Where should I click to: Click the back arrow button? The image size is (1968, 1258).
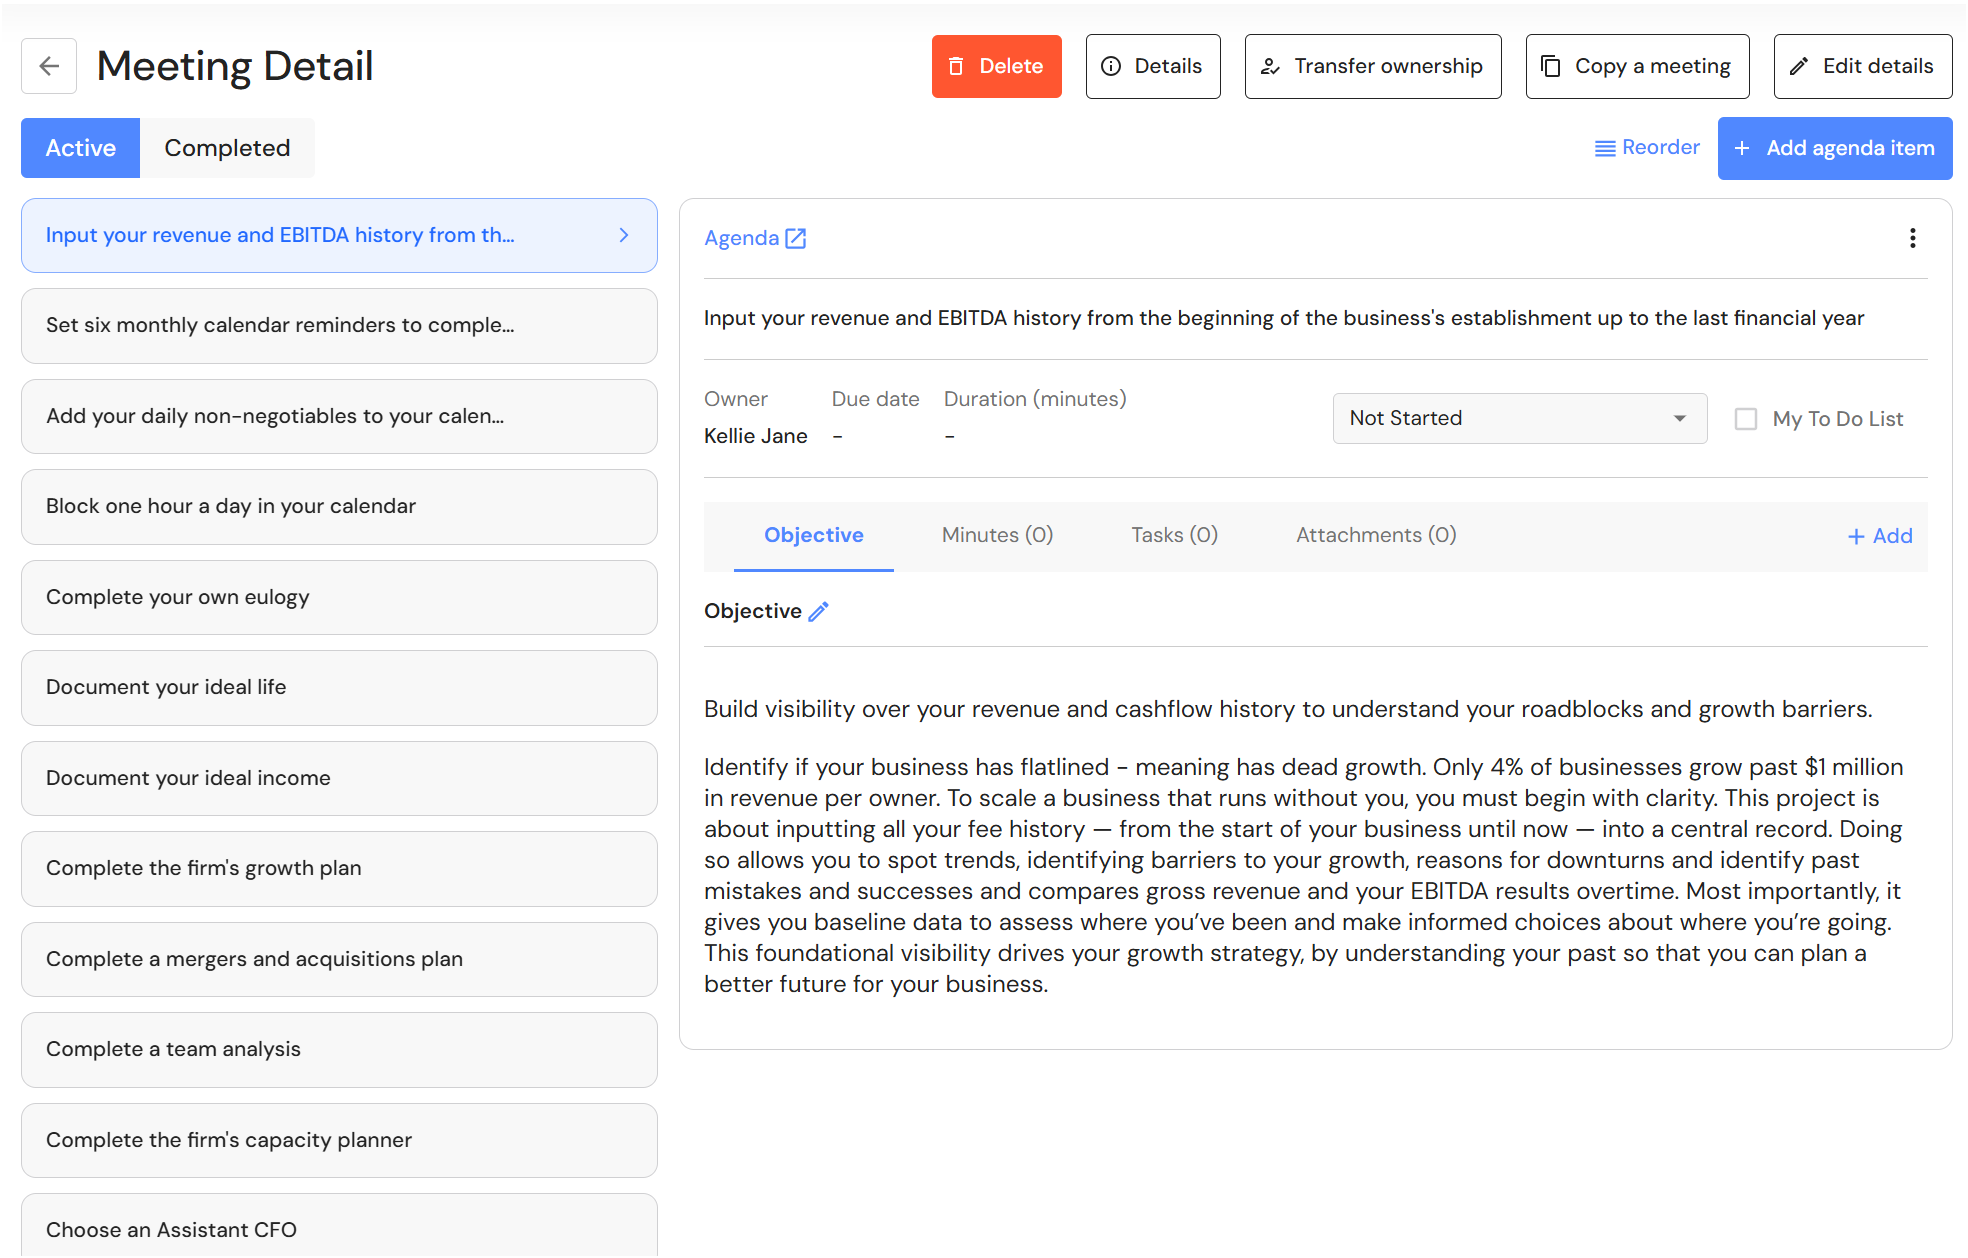click(x=49, y=66)
